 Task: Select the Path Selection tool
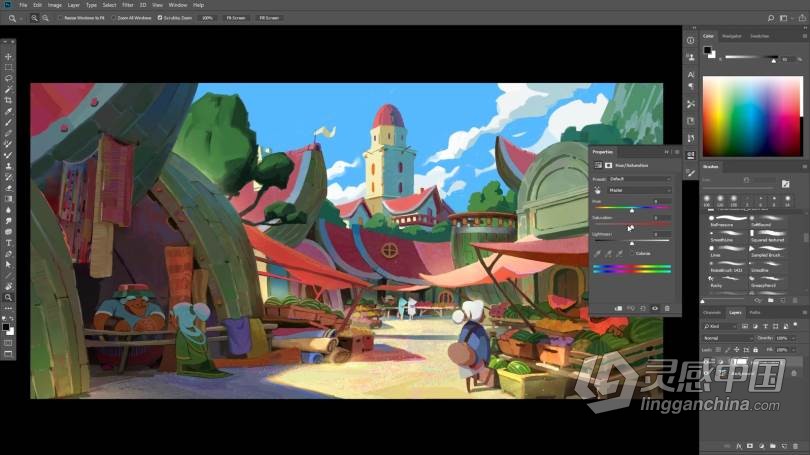click(8, 264)
